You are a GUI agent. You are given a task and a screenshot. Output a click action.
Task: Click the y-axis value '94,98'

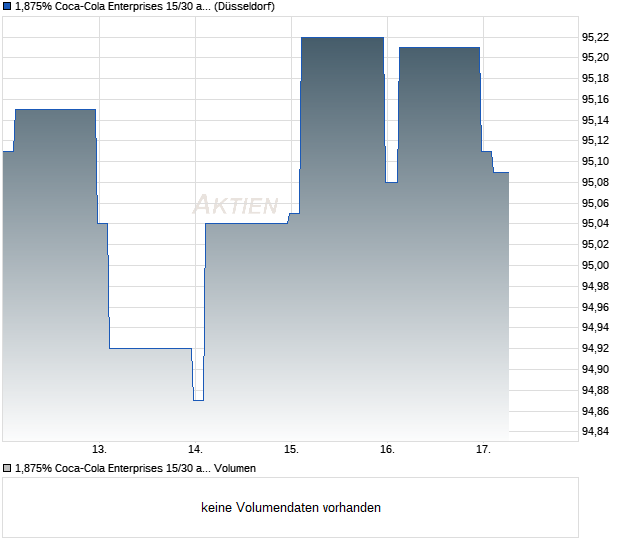click(595, 286)
